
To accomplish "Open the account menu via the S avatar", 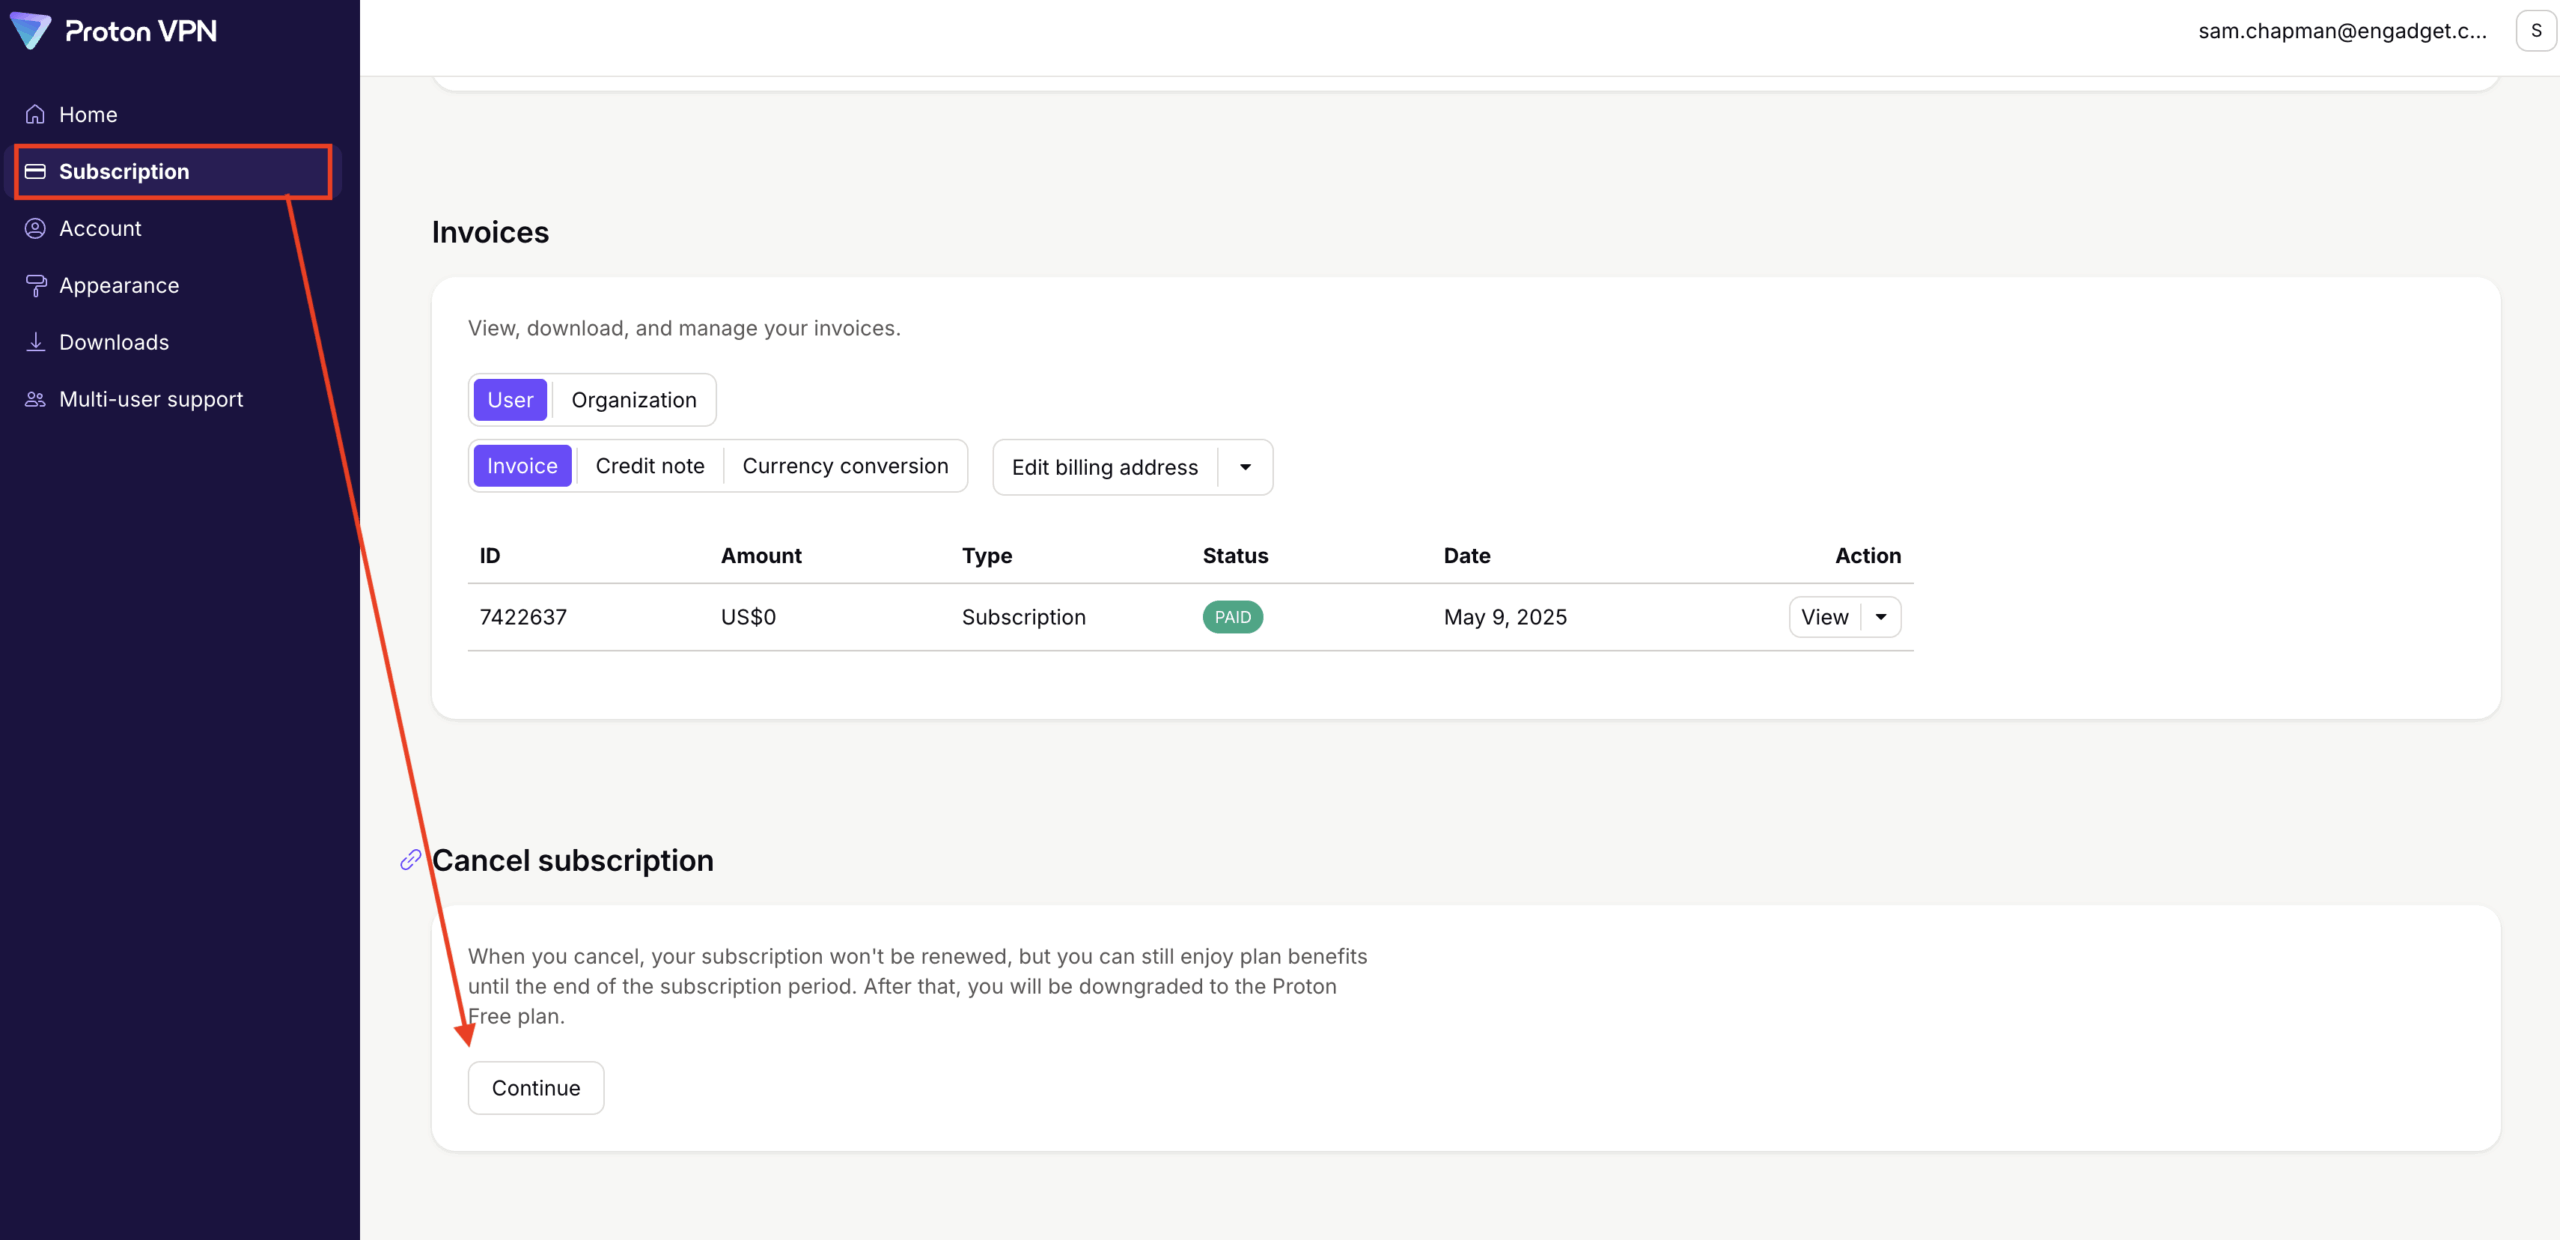I will 2537,30.
